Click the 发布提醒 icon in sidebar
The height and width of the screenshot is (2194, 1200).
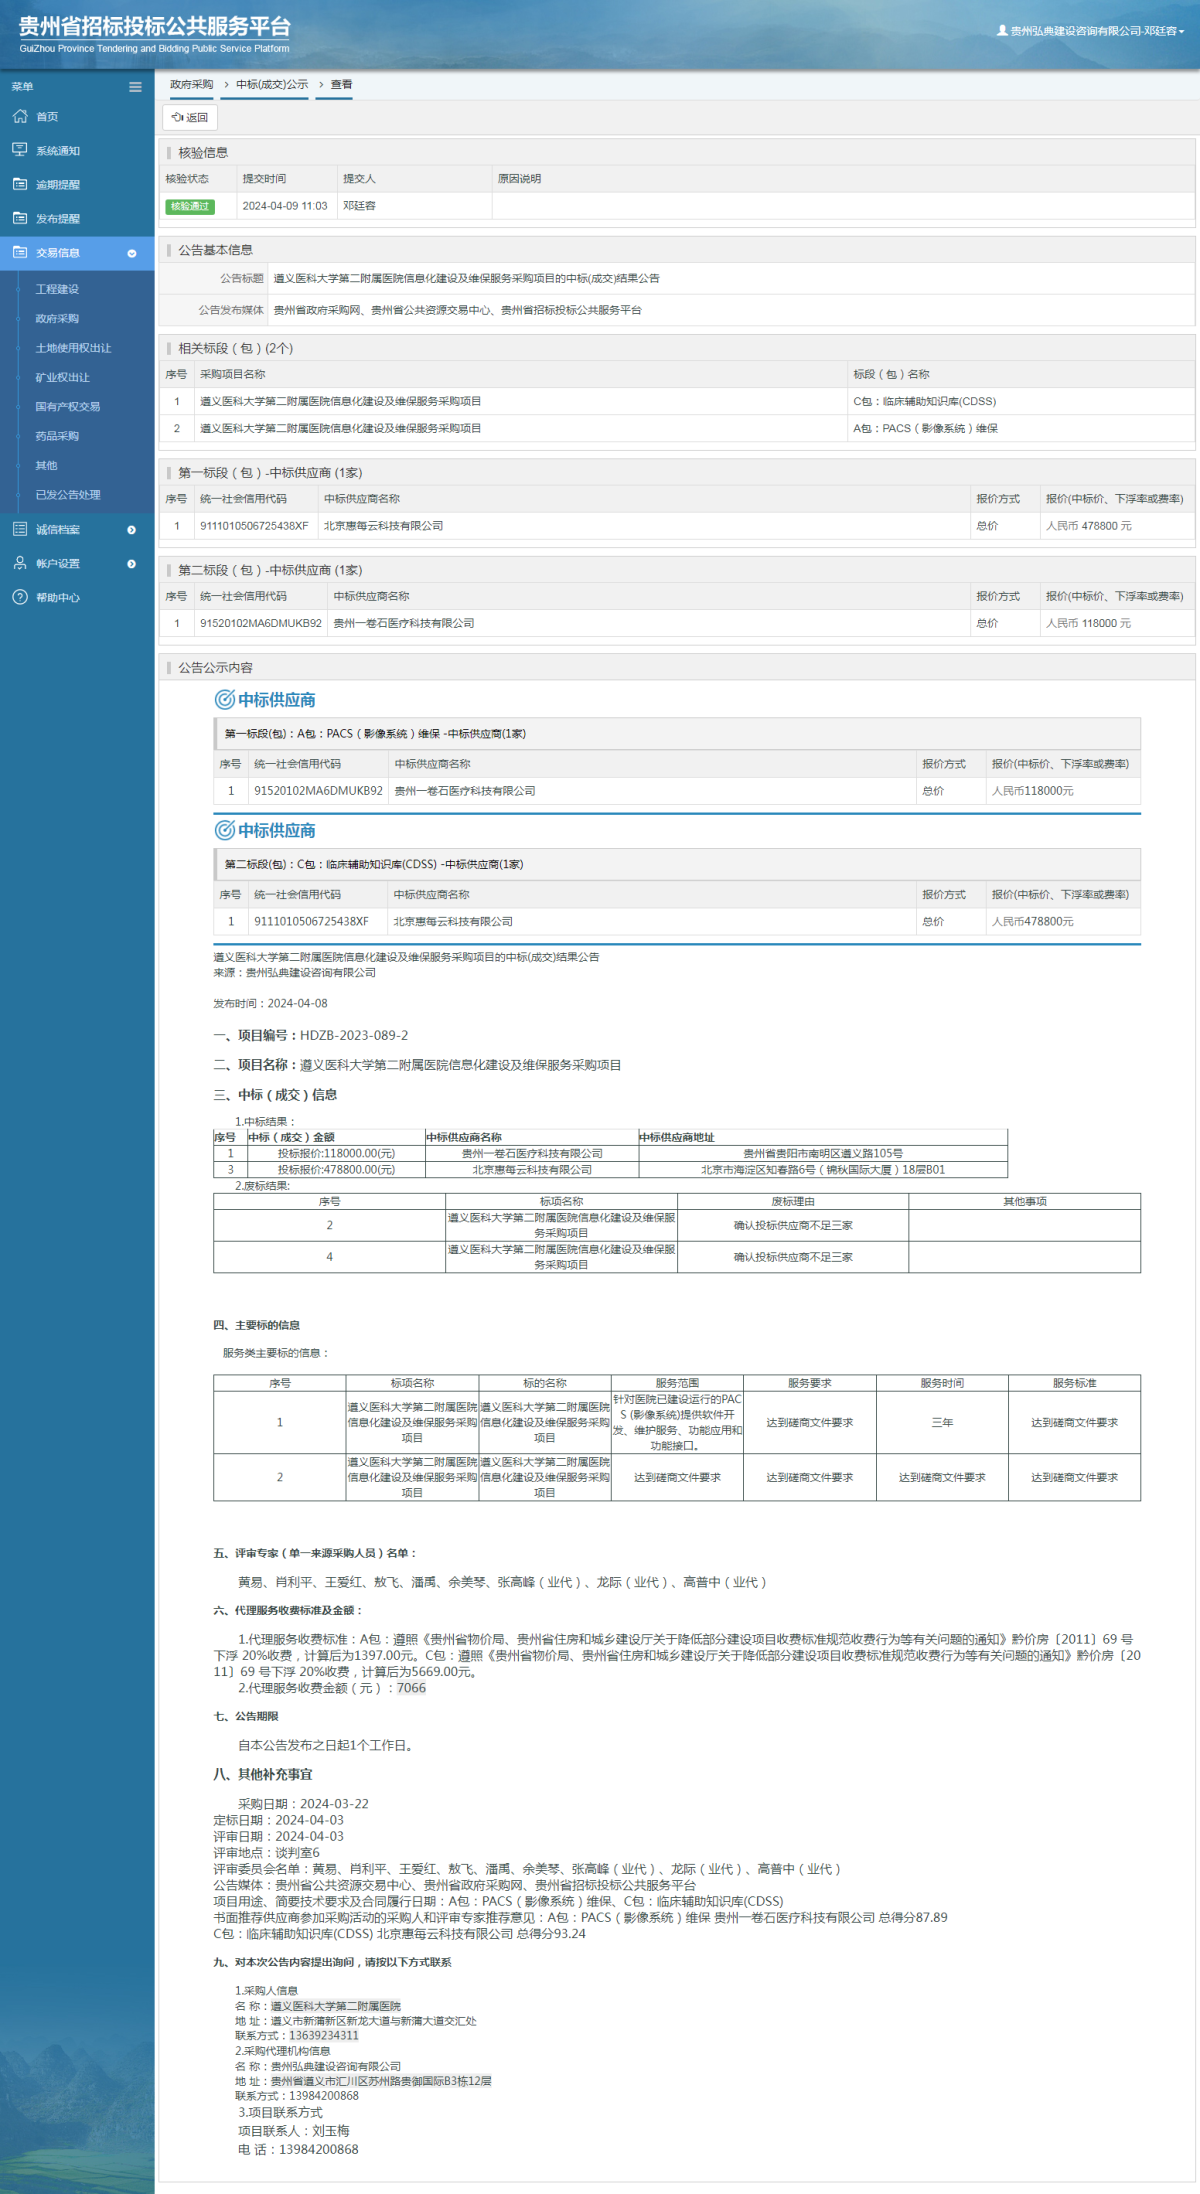(20, 218)
